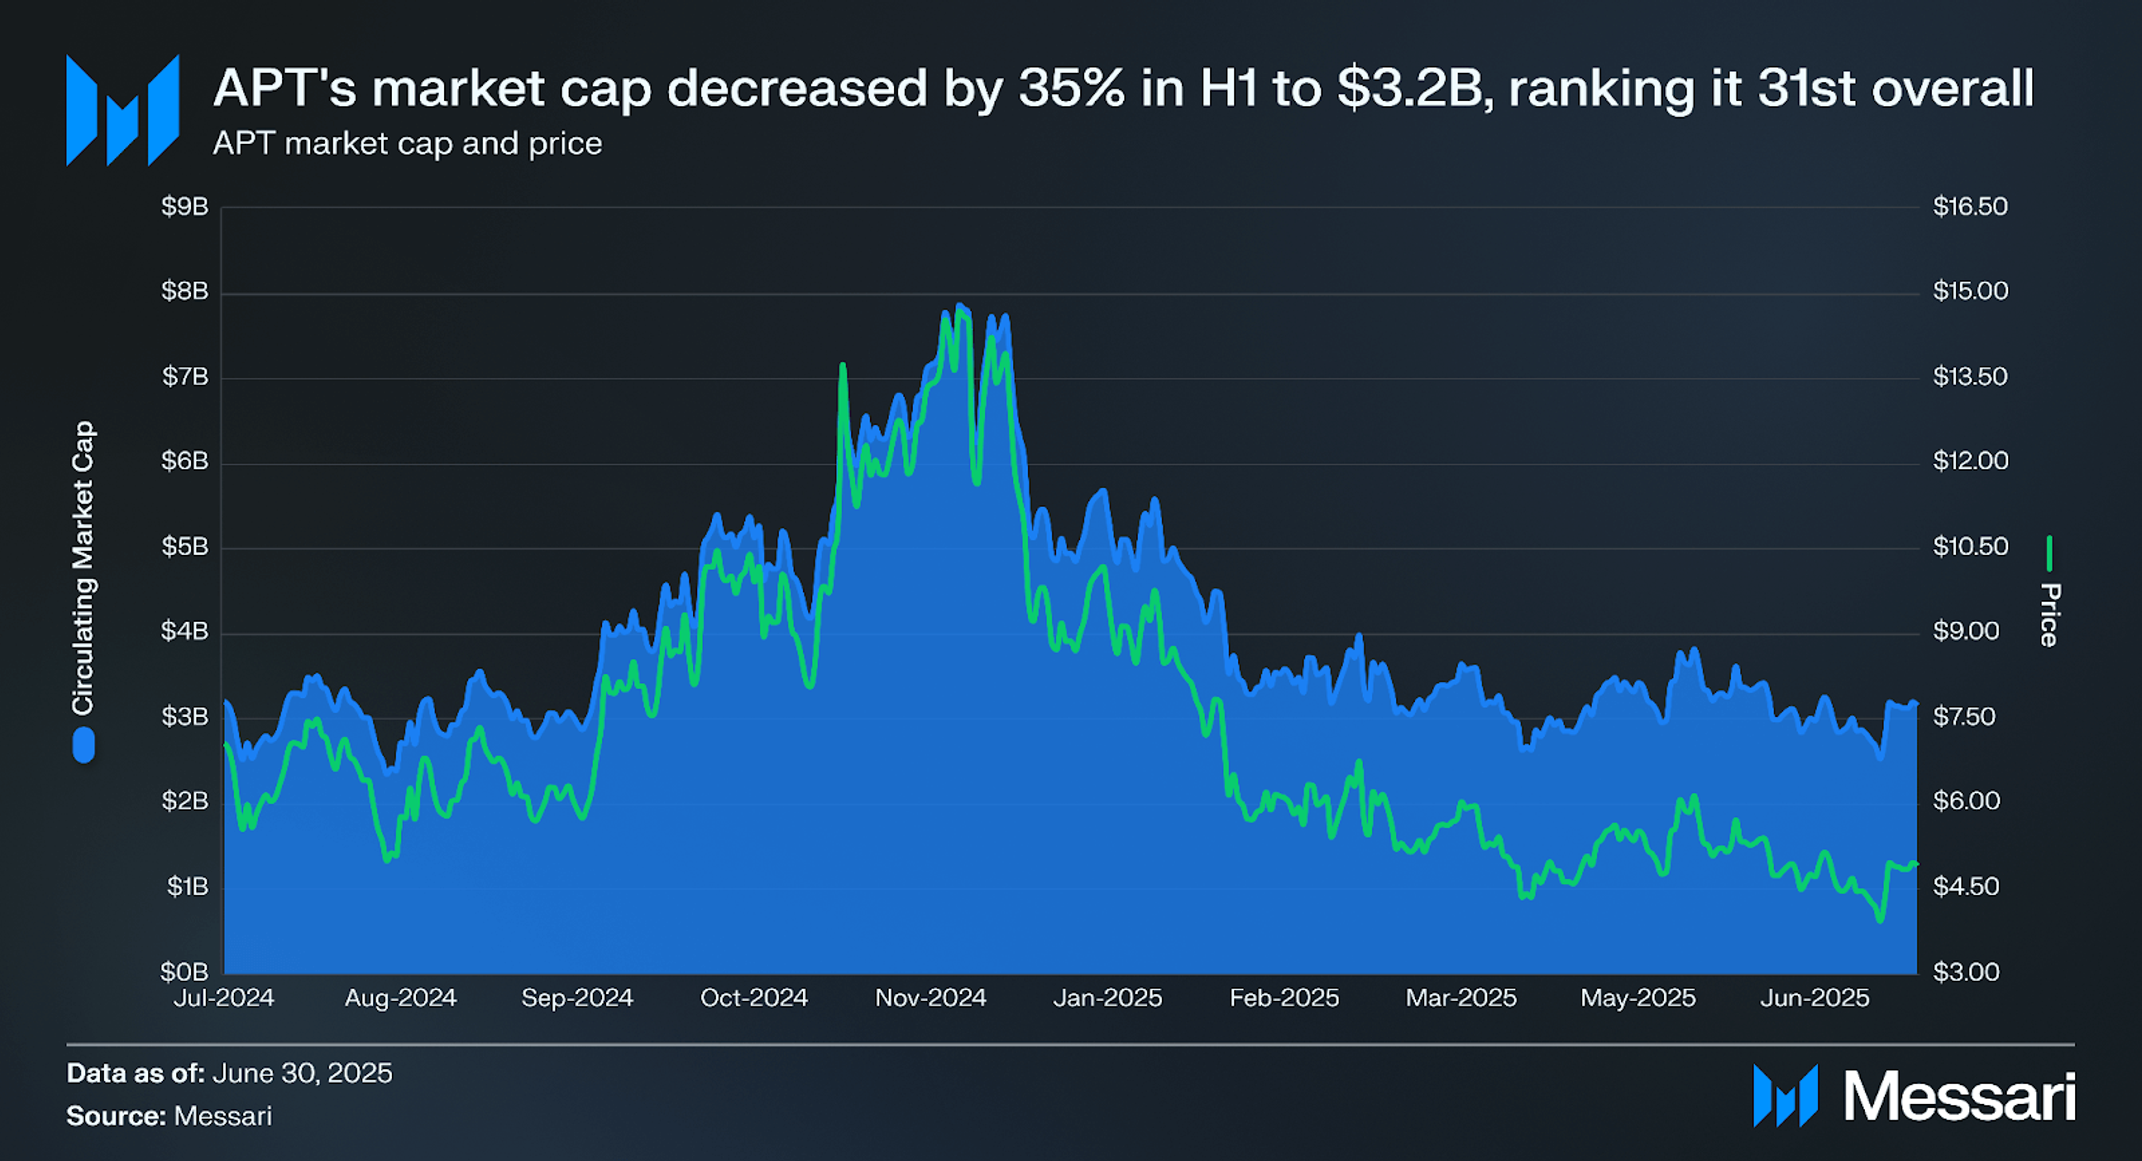Select the Jul-2024 x-axis label
The width and height of the screenshot is (2142, 1161).
pos(224,998)
